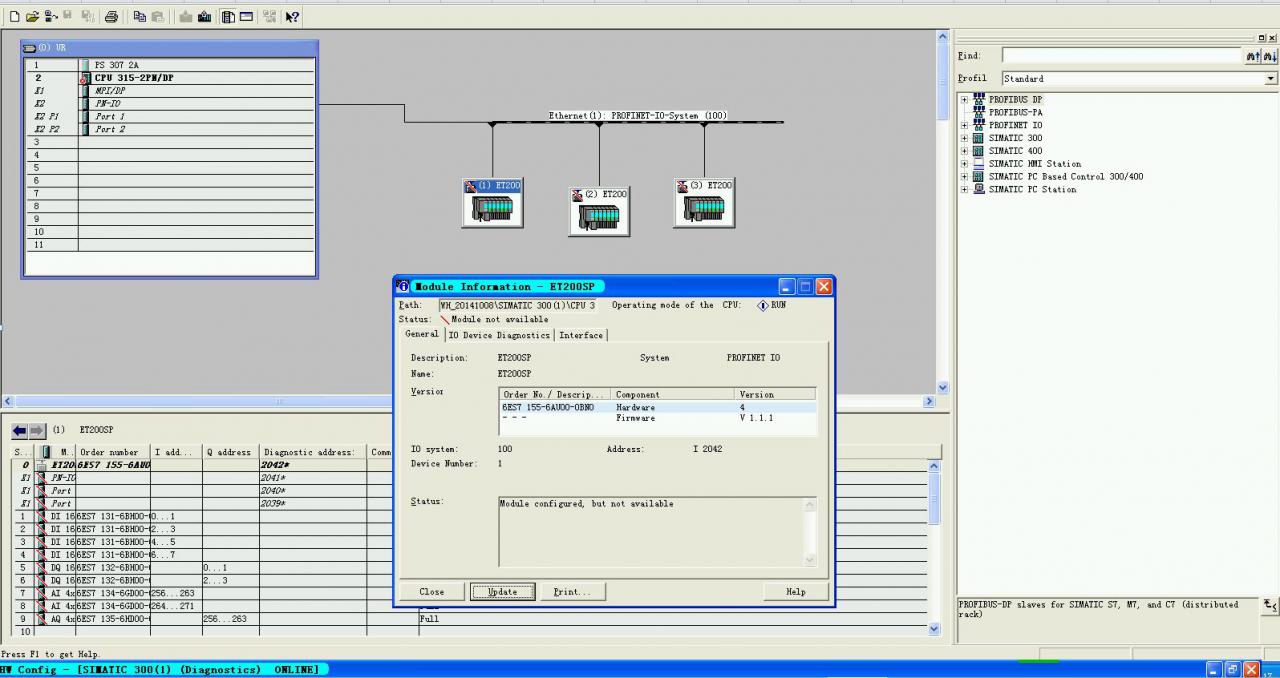This screenshot has height=678, width=1280.
Task: Click the Copy toolbar icon
Action: pyautogui.click(x=140, y=16)
